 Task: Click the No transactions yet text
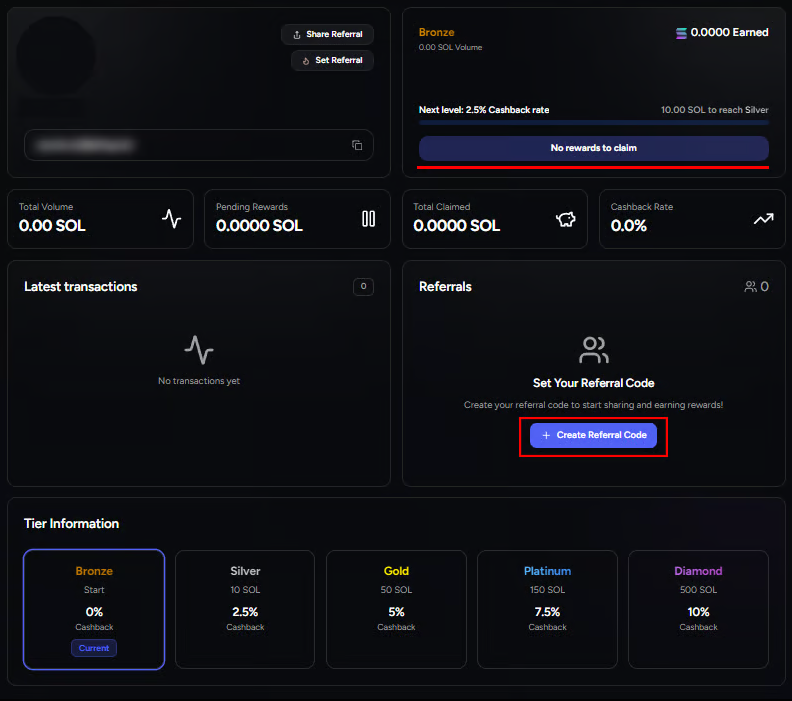click(199, 381)
